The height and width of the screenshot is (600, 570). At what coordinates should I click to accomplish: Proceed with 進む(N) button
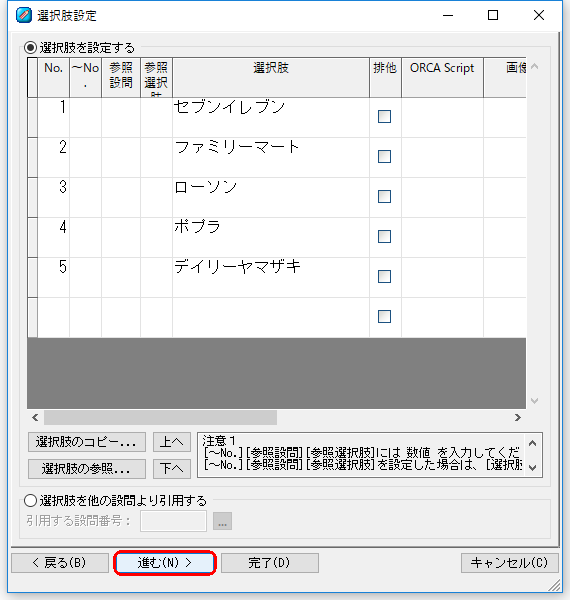coord(165,563)
